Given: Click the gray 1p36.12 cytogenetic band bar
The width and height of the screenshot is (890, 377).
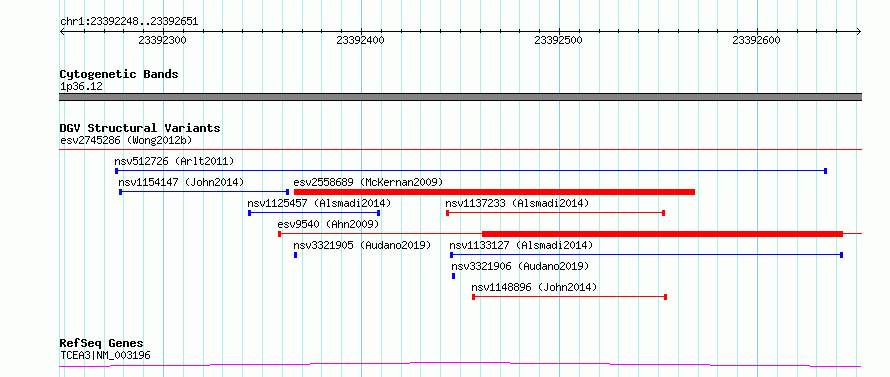Looking at the screenshot, I should click(460, 97).
